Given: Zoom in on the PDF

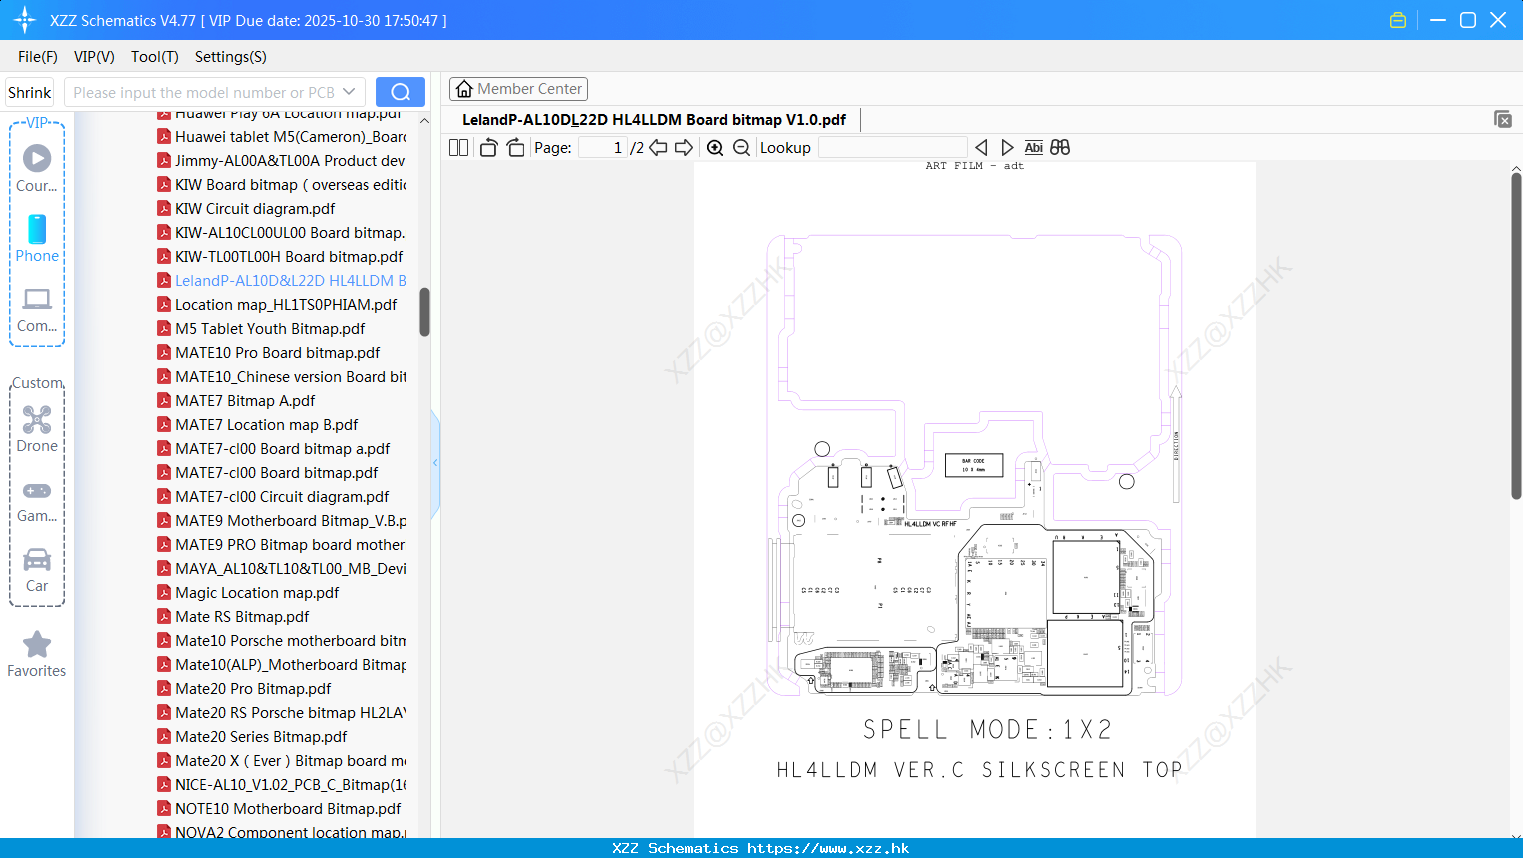Looking at the screenshot, I should [715, 148].
